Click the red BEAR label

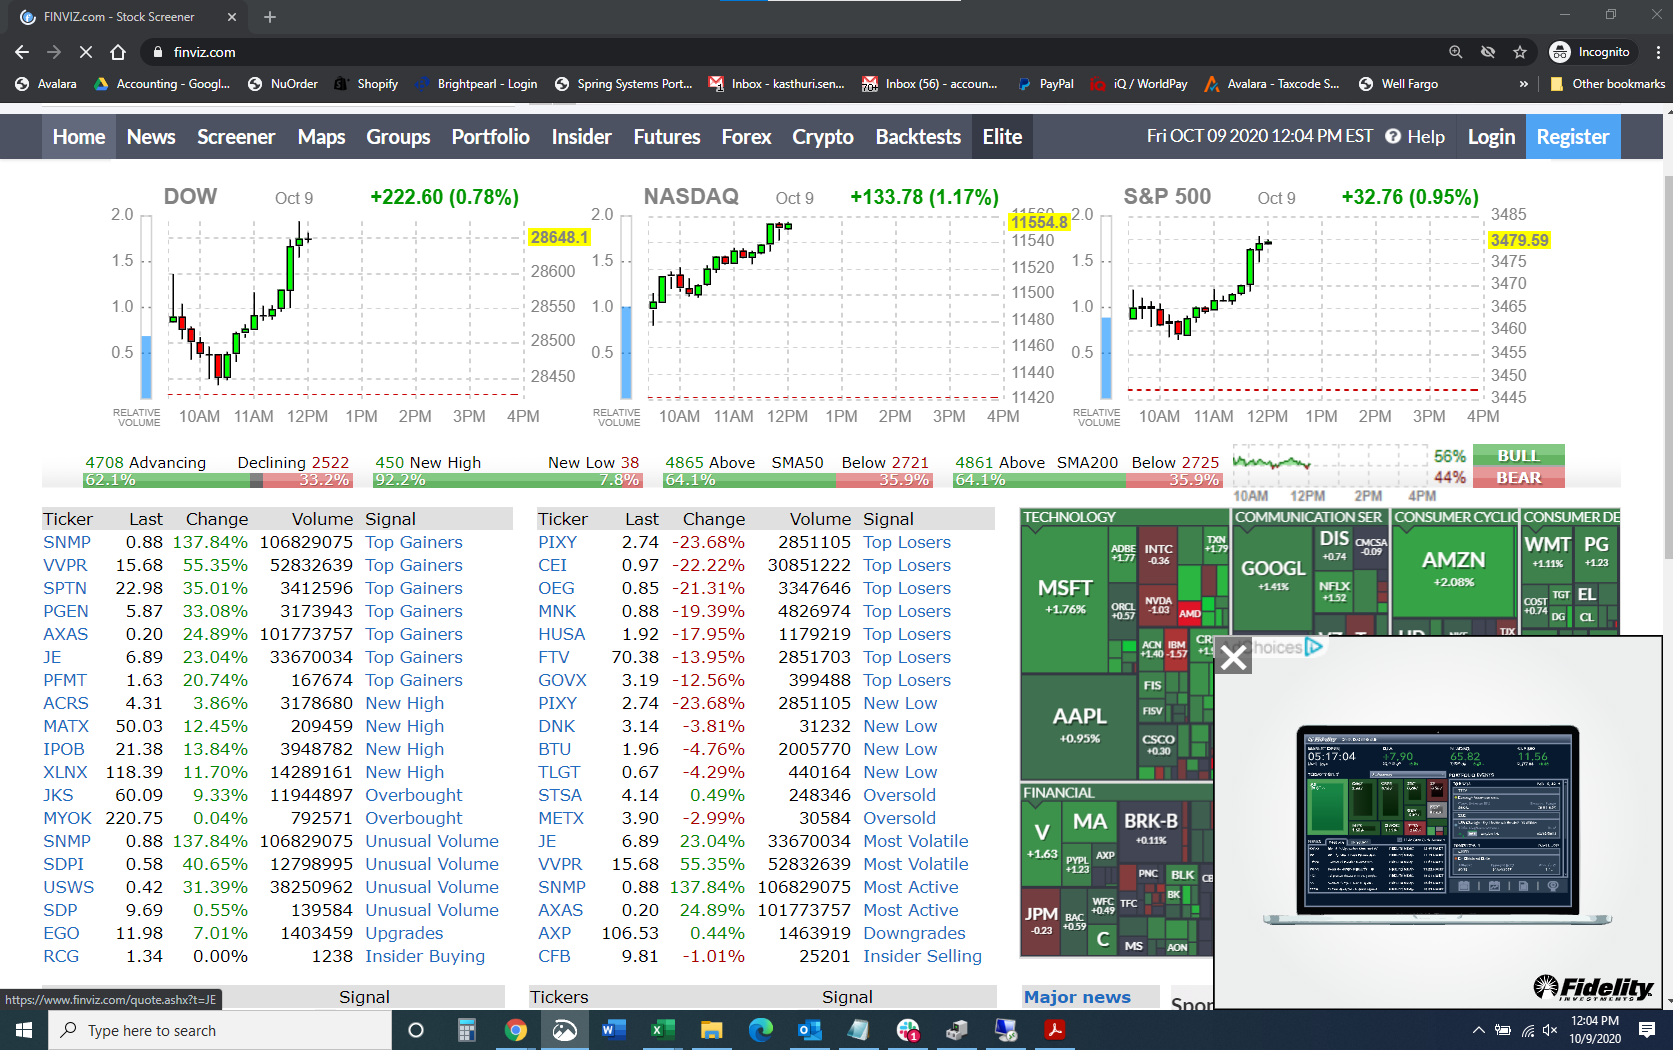pyautogui.click(x=1519, y=478)
